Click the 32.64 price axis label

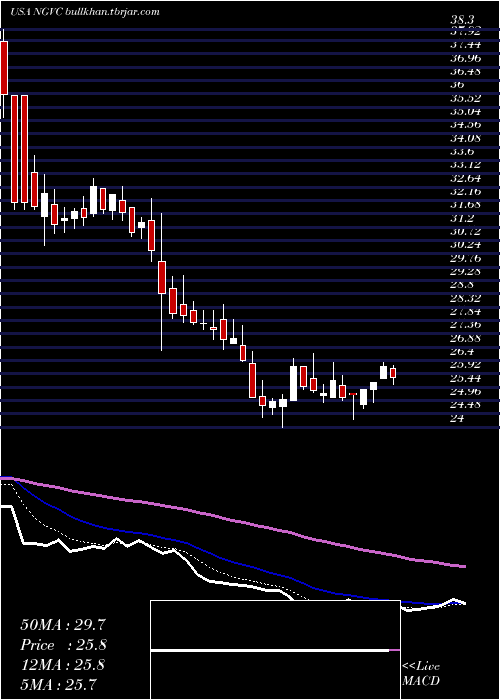click(465, 178)
